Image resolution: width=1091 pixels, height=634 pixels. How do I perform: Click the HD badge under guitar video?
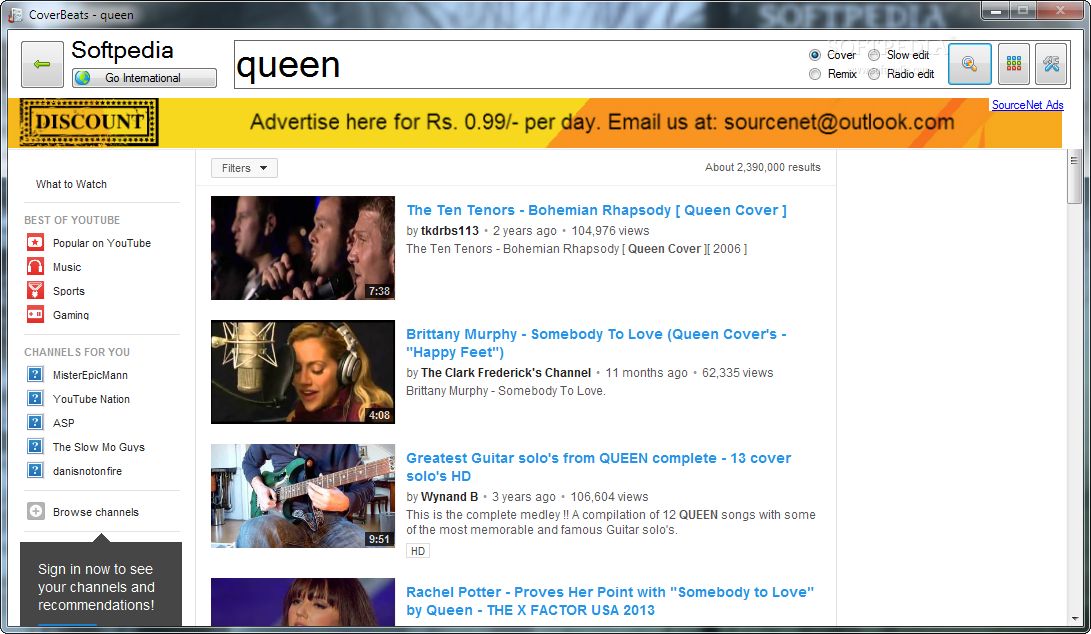417,551
